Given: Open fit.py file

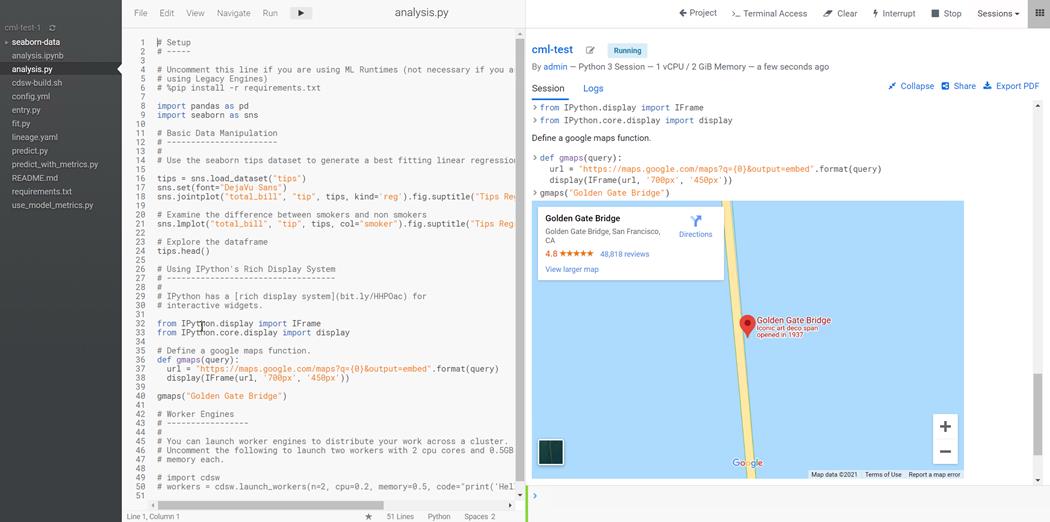Looking at the screenshot, I should pos(21,124).
